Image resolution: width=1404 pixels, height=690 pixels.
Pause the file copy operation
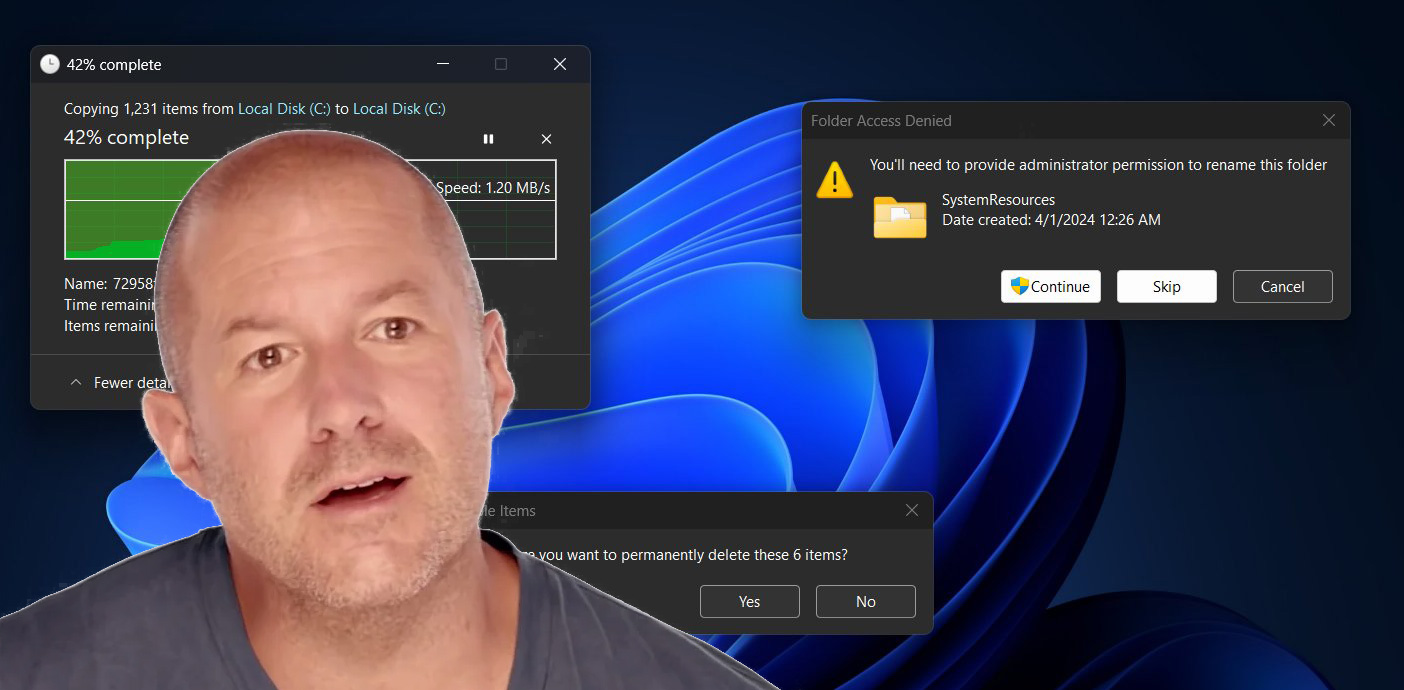coord(488,139)
